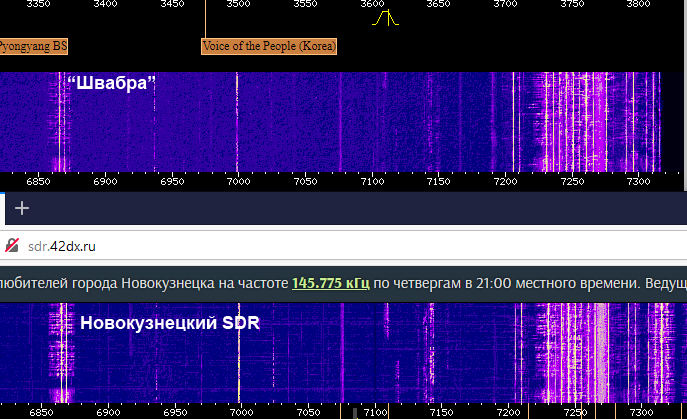Click 7000 on the upper waterfall frequency scale

coord(239,181)
